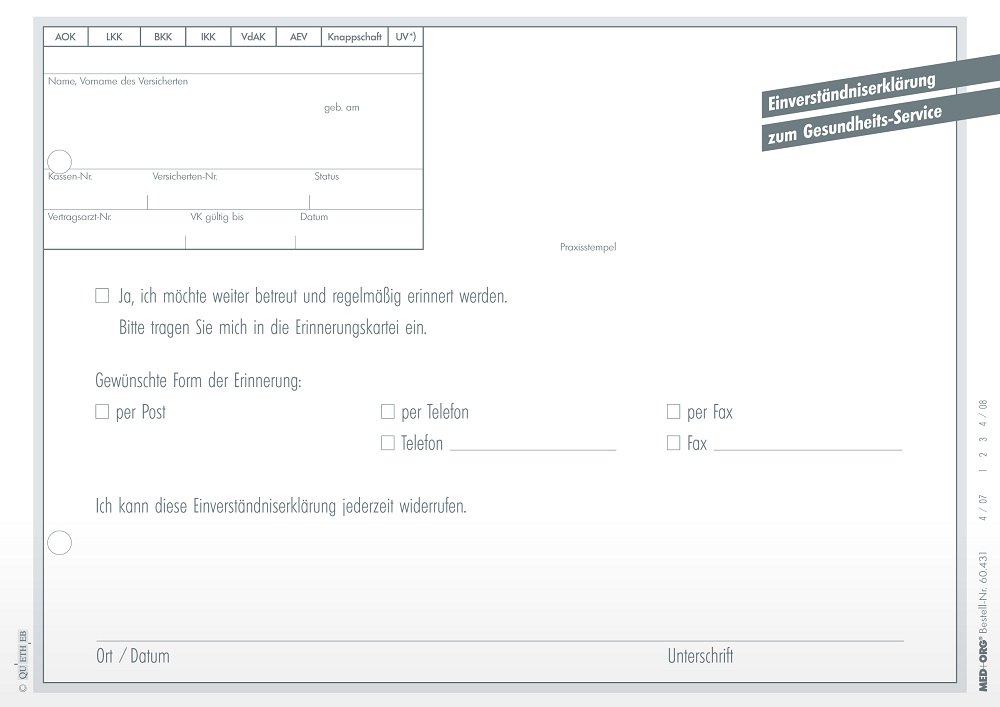Click the 'VK gültig bis' label
1000x707 pixels.
pyautogui.click(x=217, y=217)
